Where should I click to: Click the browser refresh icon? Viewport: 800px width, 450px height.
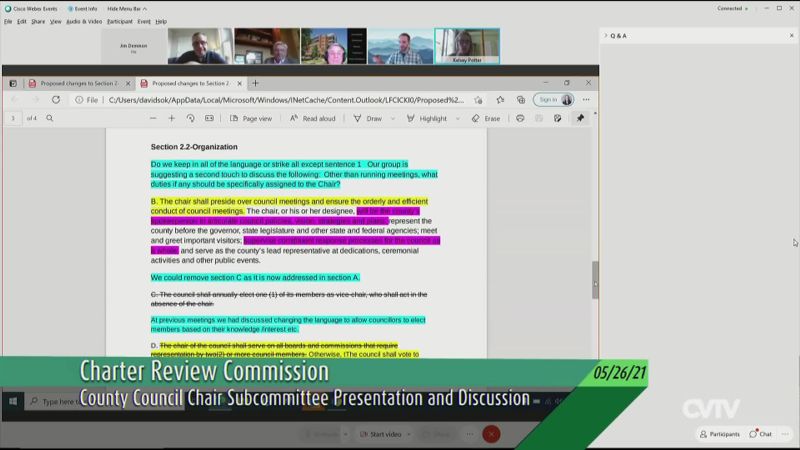tap(56, 100)
